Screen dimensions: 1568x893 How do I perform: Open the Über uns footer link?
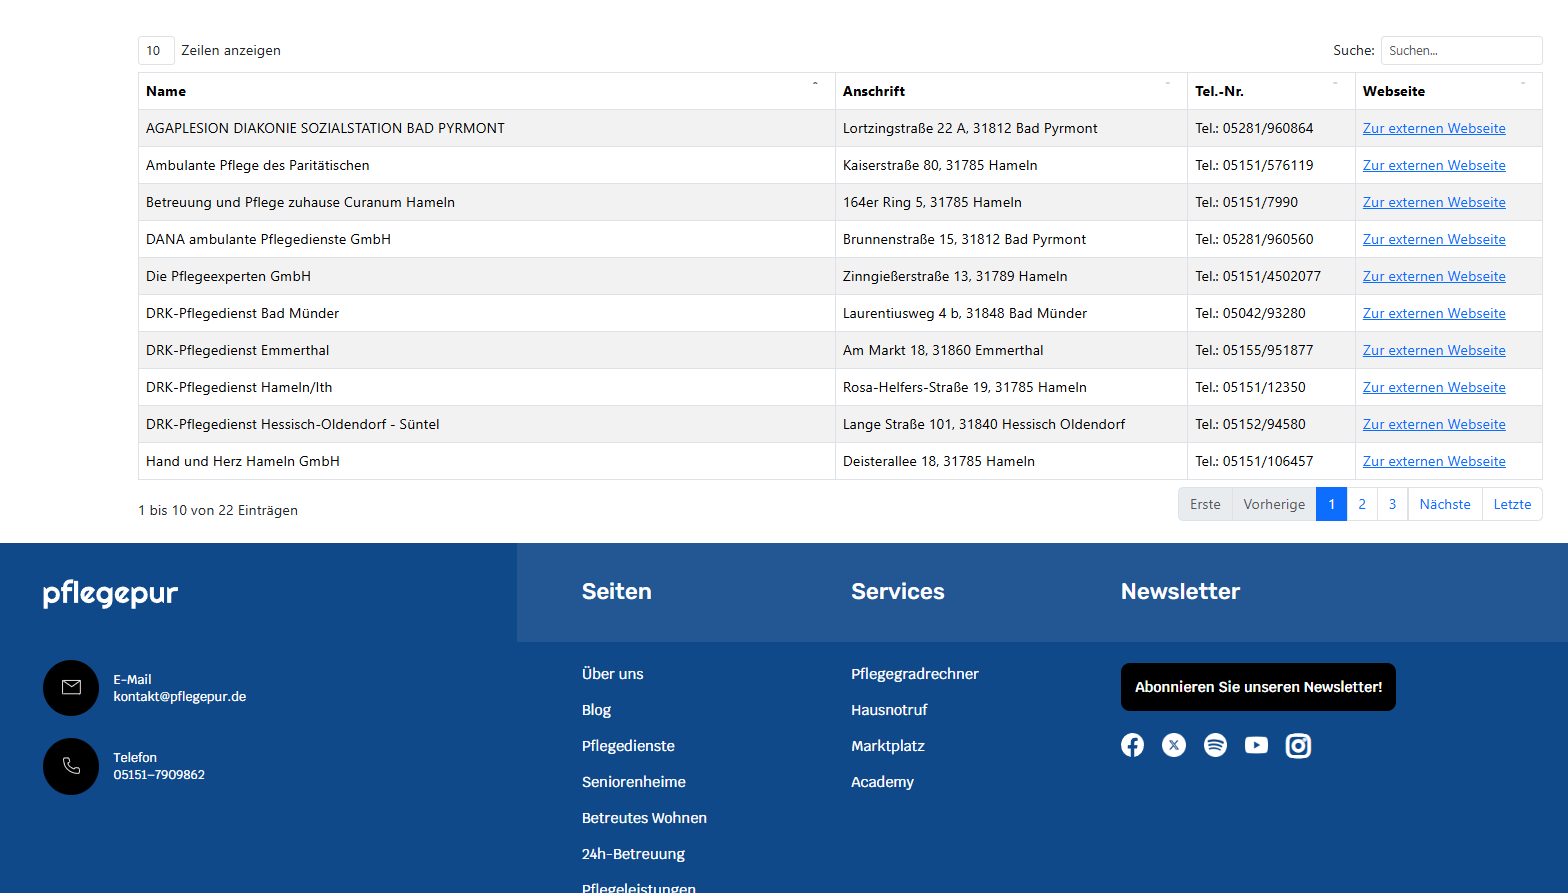pyautogui.click(x=613, y=674)
